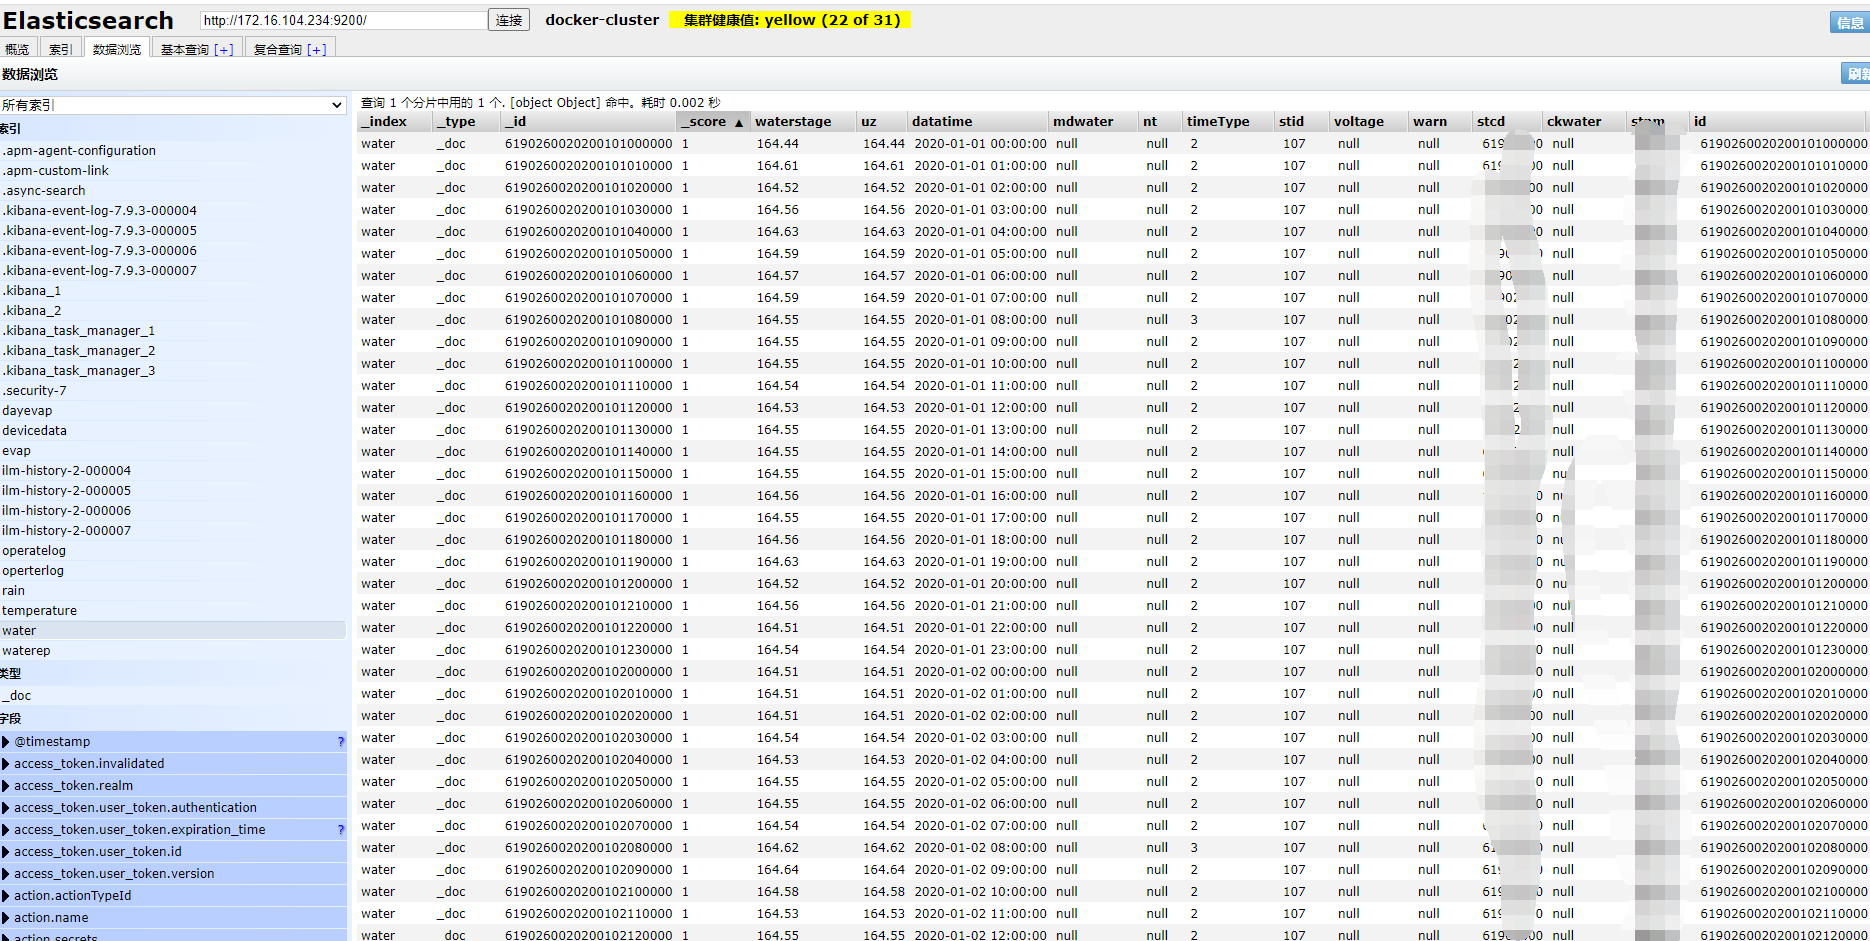1870x941 pixels.
Task: Click the question mark next to access_token.user_token.expiration_time
Action: click(x=340, y=829)
